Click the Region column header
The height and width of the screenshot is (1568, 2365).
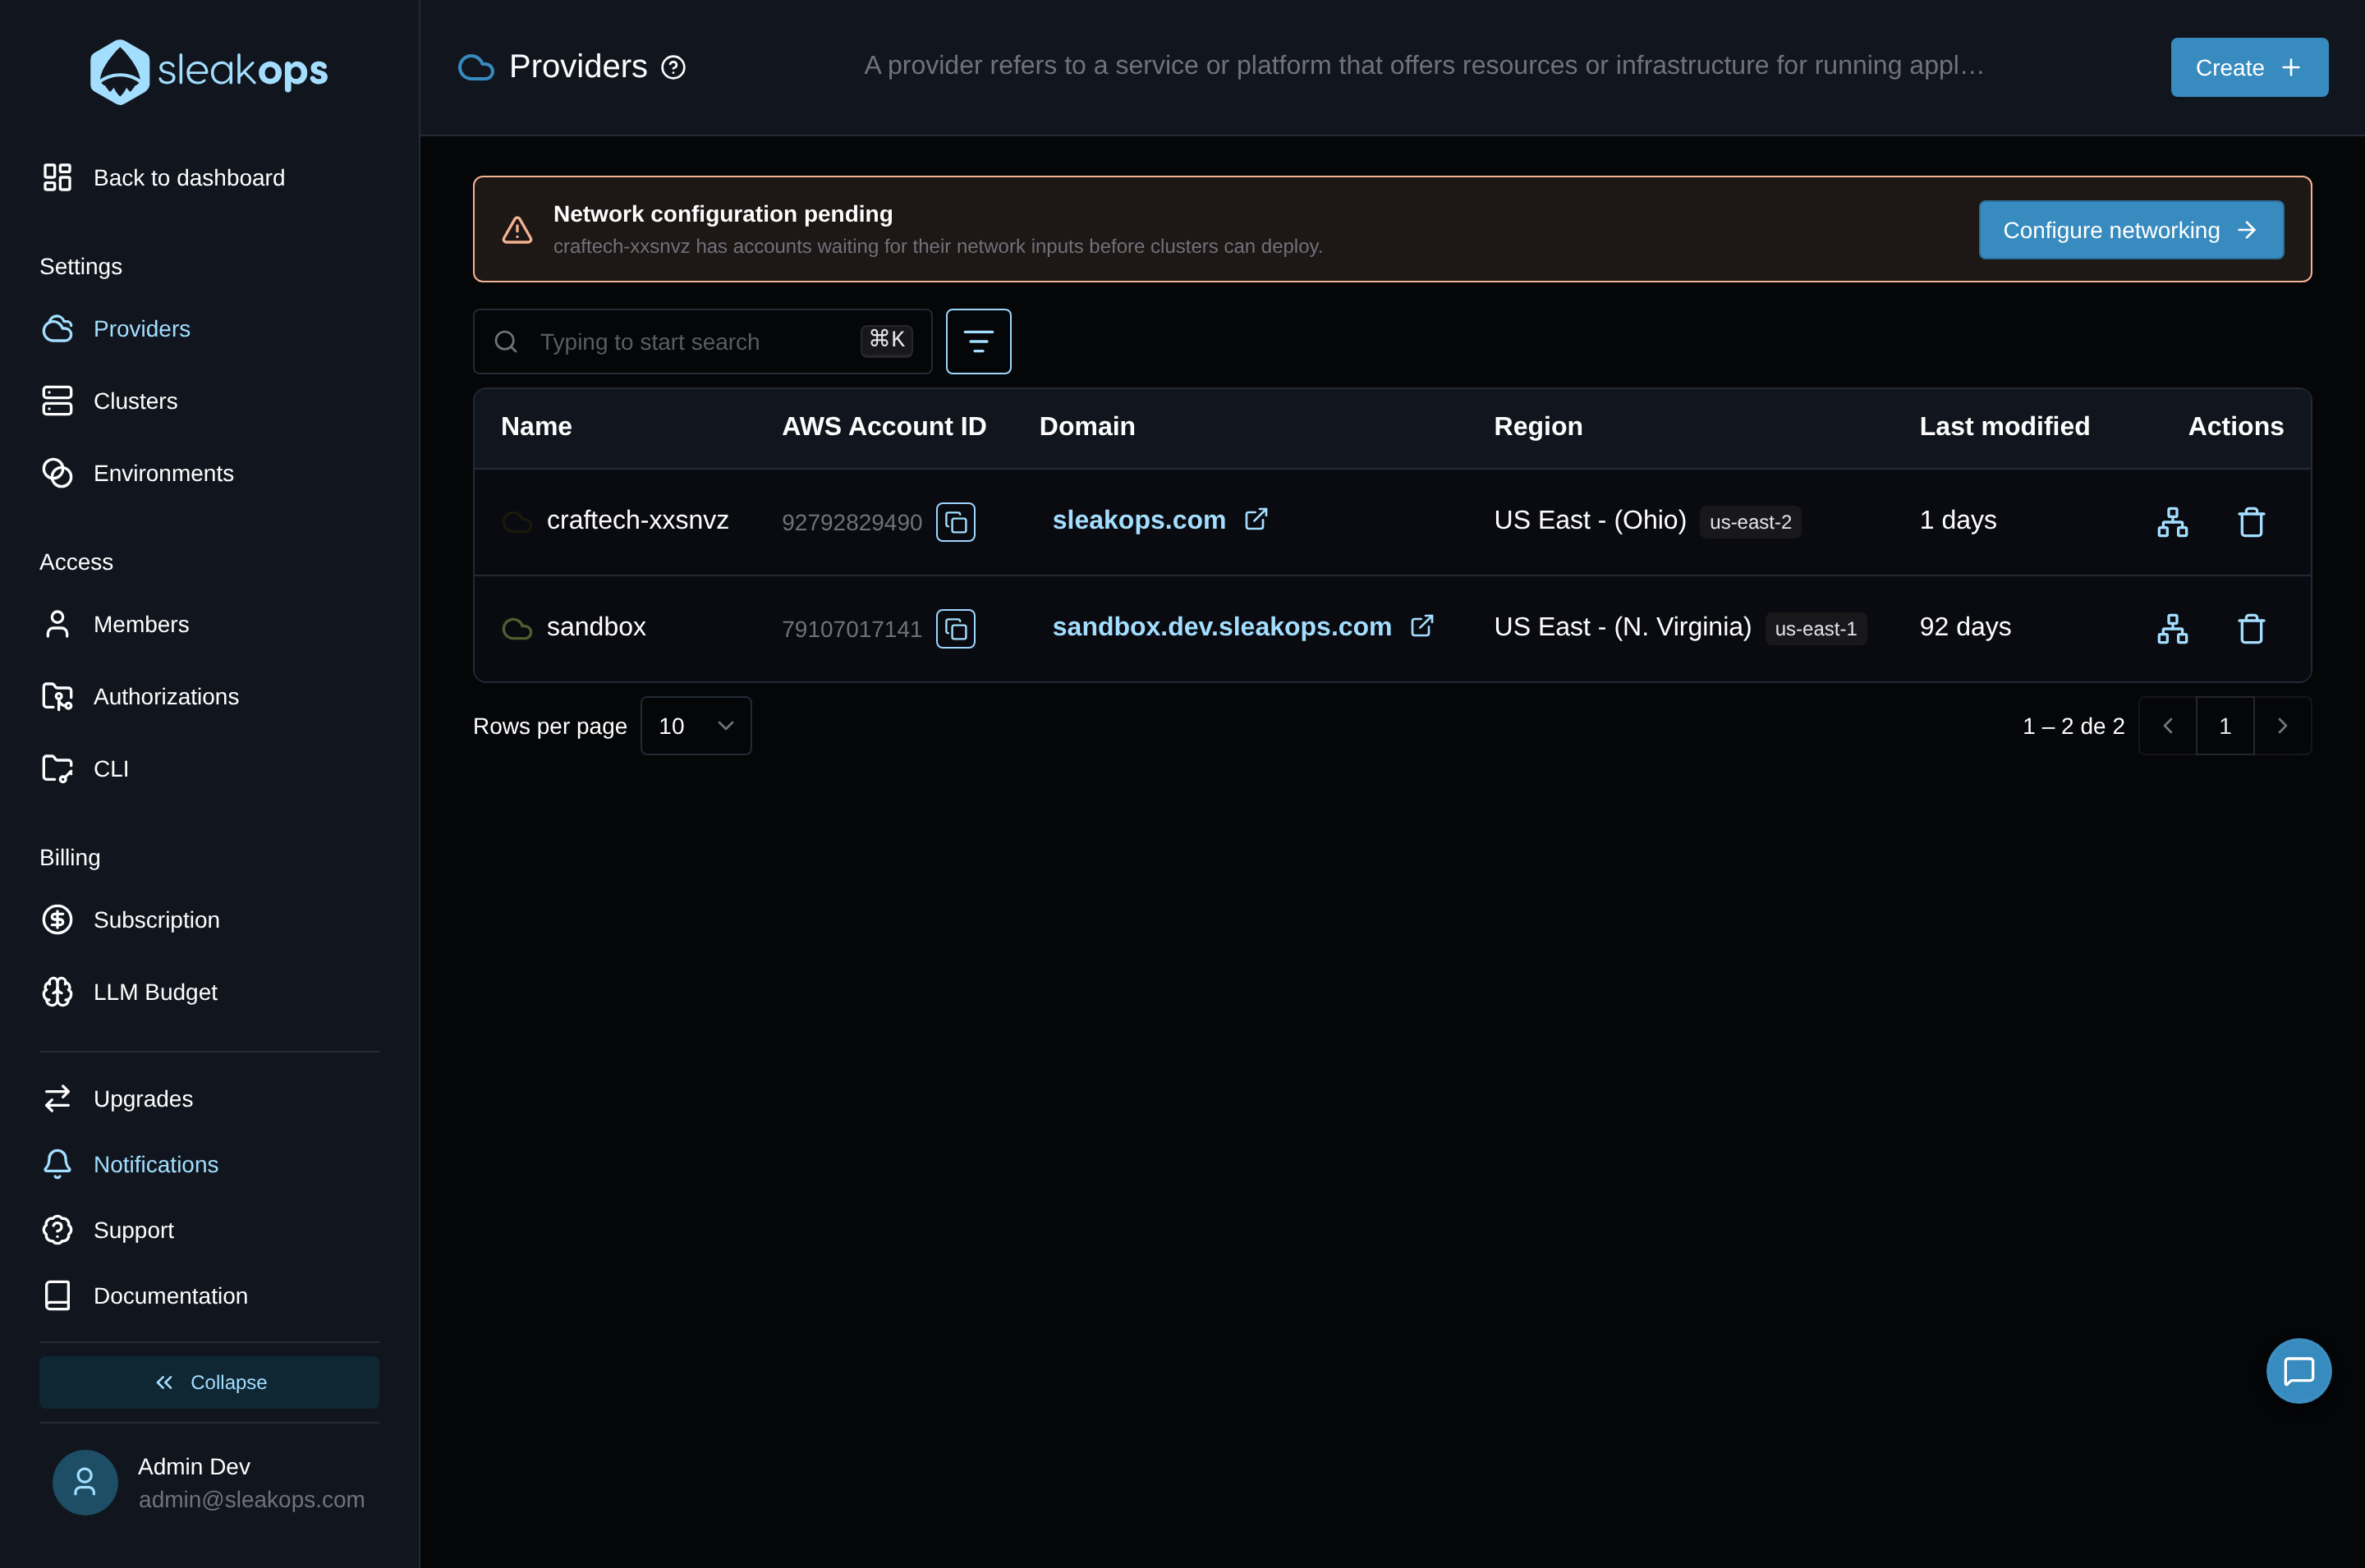click(1537, 427)
